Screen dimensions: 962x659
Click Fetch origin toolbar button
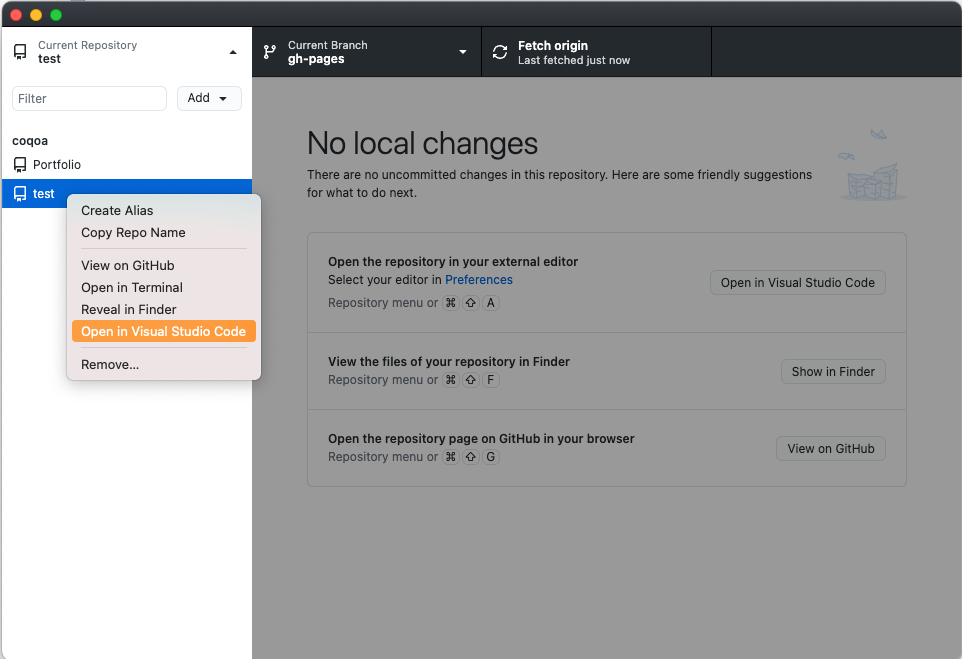[x=596, y=52]
